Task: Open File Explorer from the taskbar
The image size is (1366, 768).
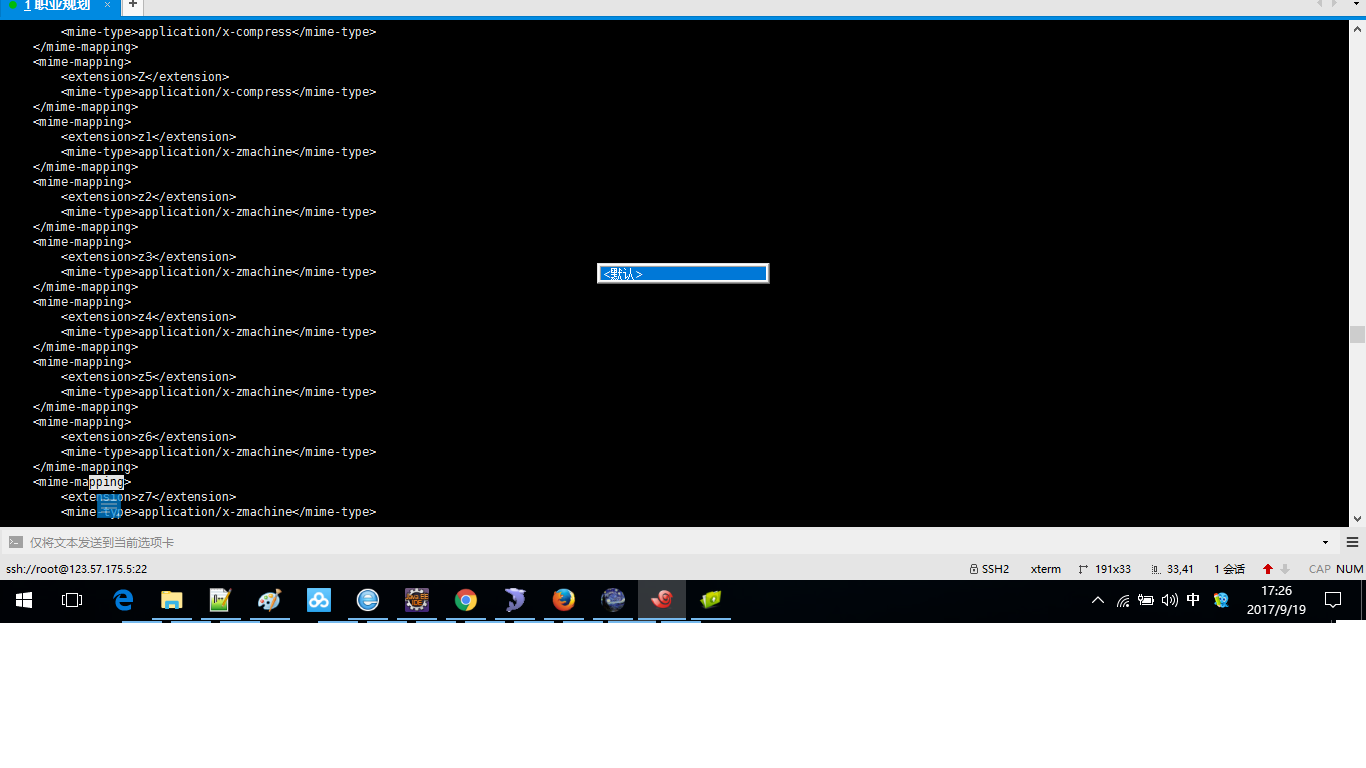Action: (x=172, y=600)
